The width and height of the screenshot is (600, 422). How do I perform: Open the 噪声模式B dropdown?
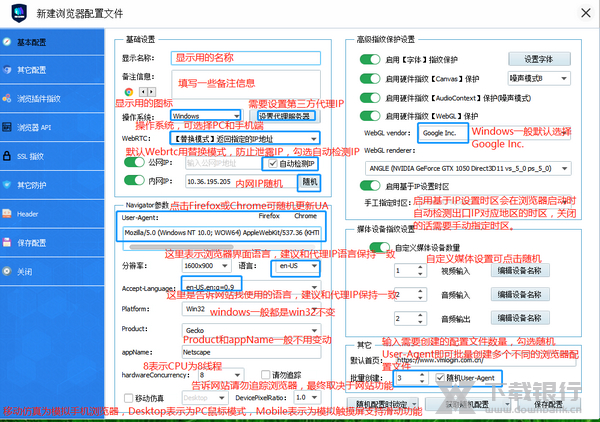point(539,78)
